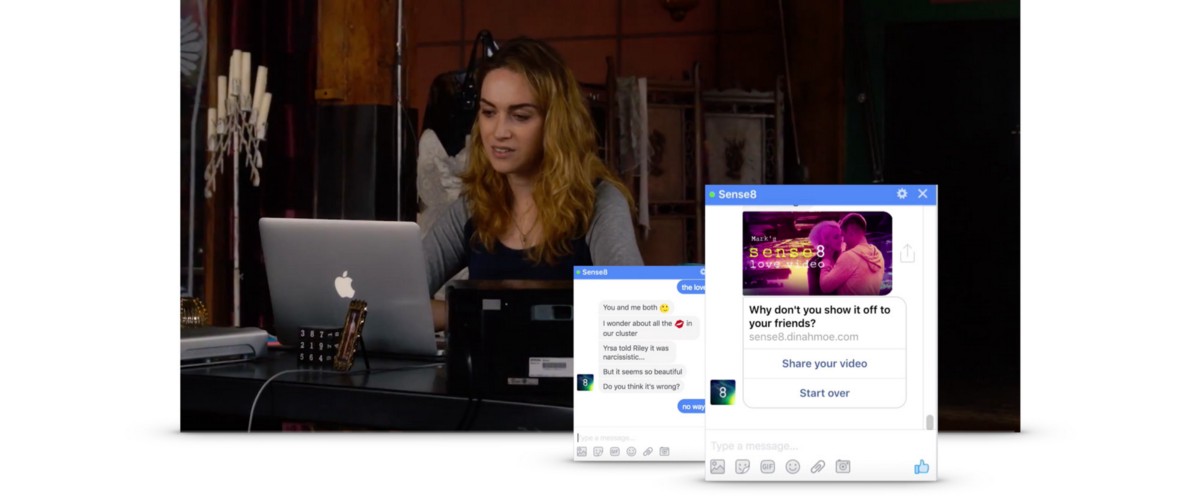Click Sense8 bot avatar in front chat

tap(722, 392)
